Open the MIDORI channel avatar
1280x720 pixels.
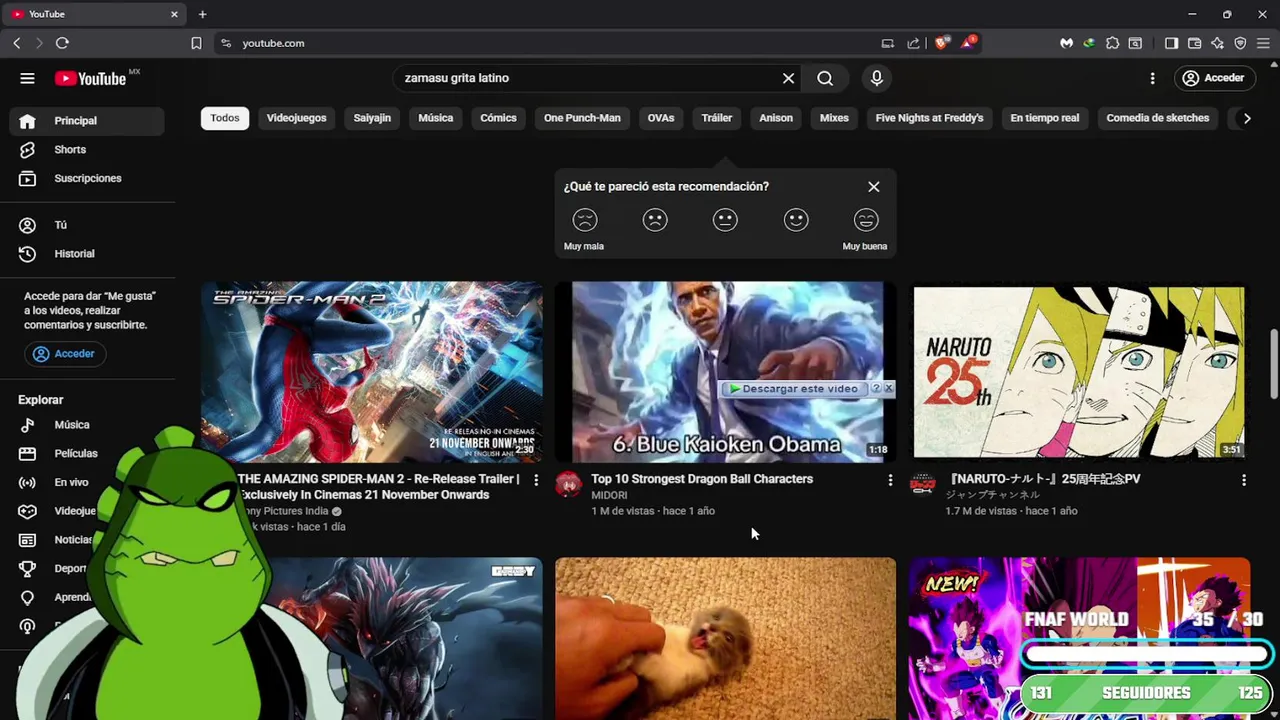[x=568, y=485]
